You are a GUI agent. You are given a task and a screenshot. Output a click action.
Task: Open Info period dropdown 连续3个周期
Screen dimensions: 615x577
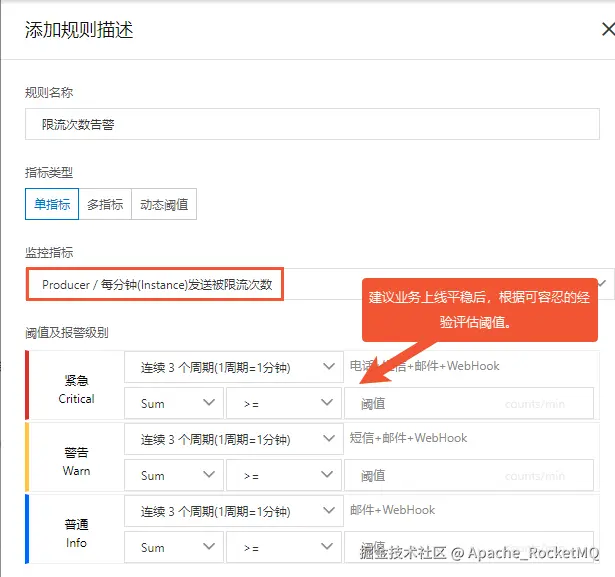pyautogui.click(x=234, y=511)
